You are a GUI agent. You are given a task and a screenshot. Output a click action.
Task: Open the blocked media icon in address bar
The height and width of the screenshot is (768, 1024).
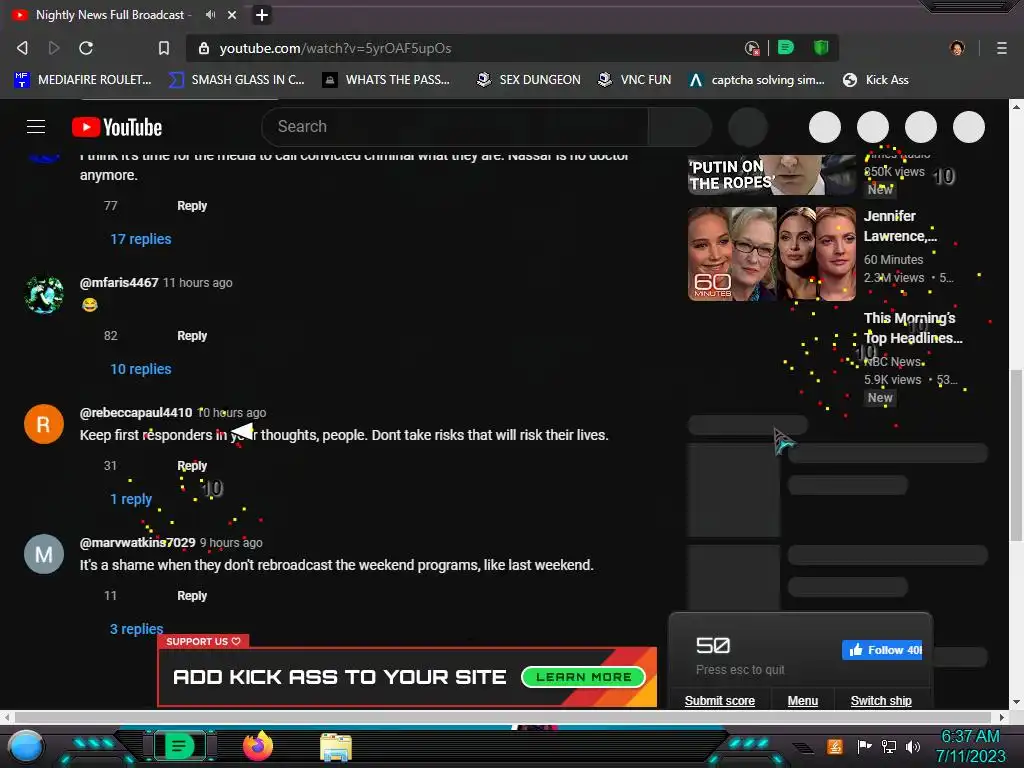pos(752,48)
